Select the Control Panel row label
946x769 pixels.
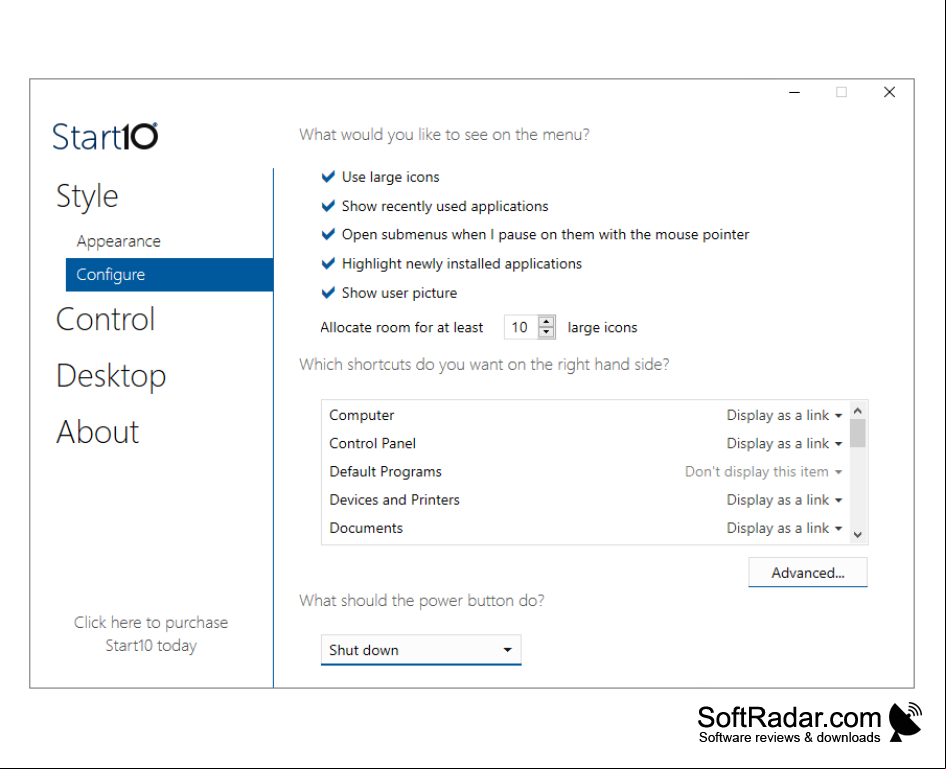(372, 444)
